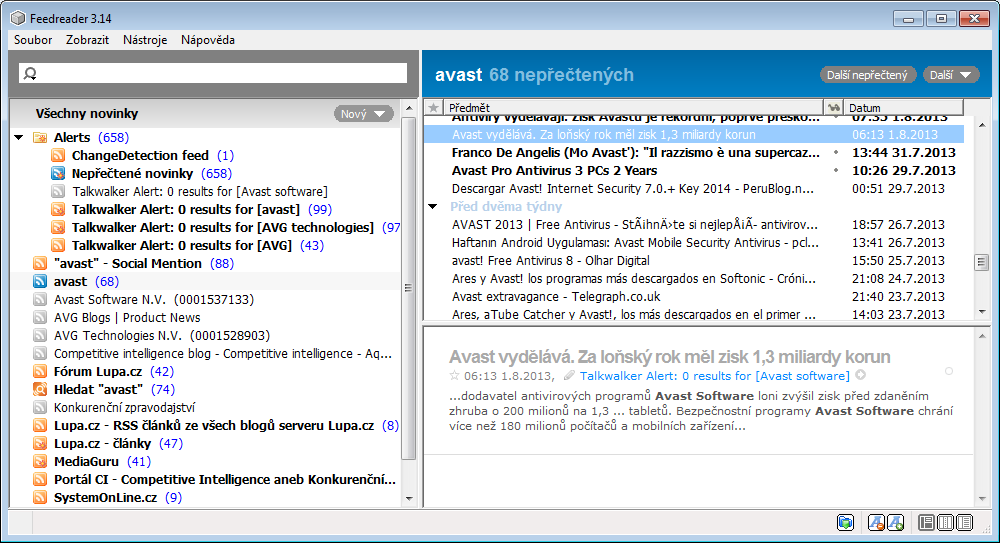Click the star column header icon
The height and width of the screenshot is (543, 1000).
point(433,107)
